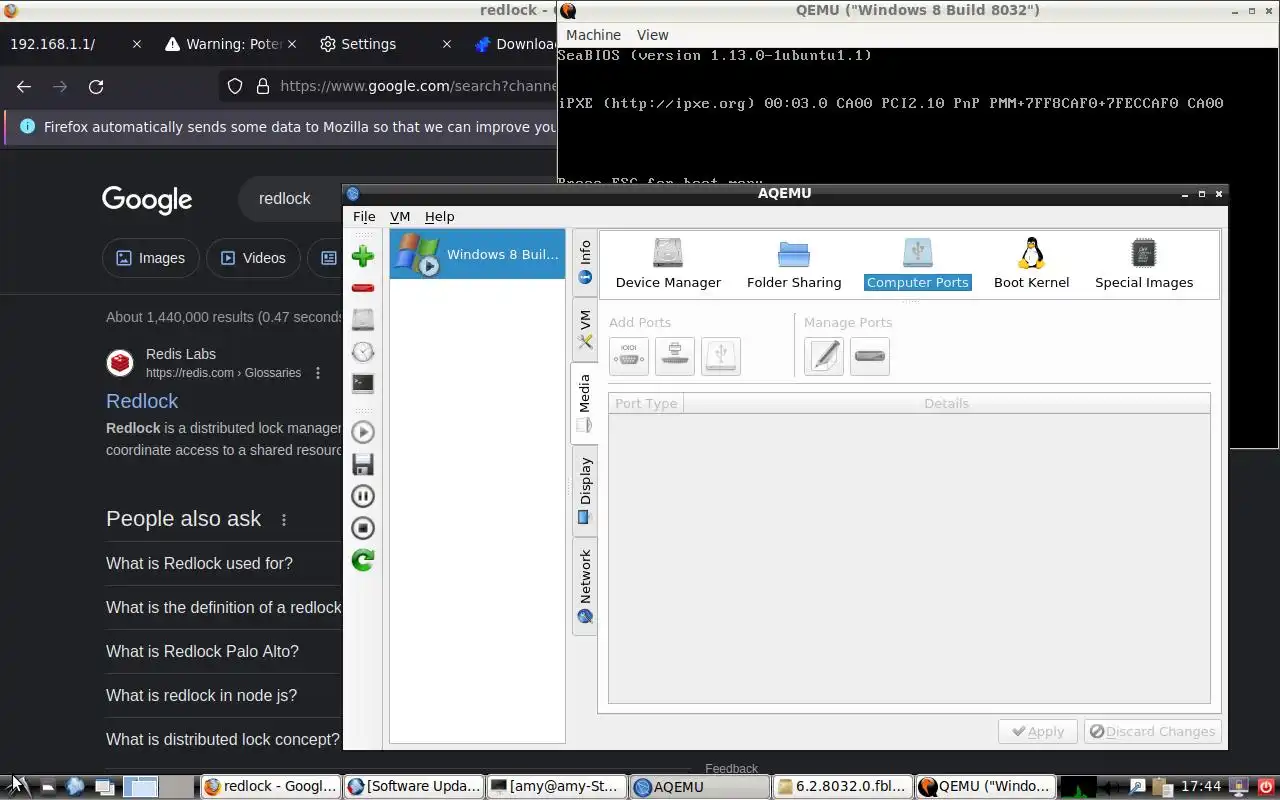Click Discard Changes button
Image resolution: width=1280 pixels, height=800 pixels.
tap(1152, 731)
